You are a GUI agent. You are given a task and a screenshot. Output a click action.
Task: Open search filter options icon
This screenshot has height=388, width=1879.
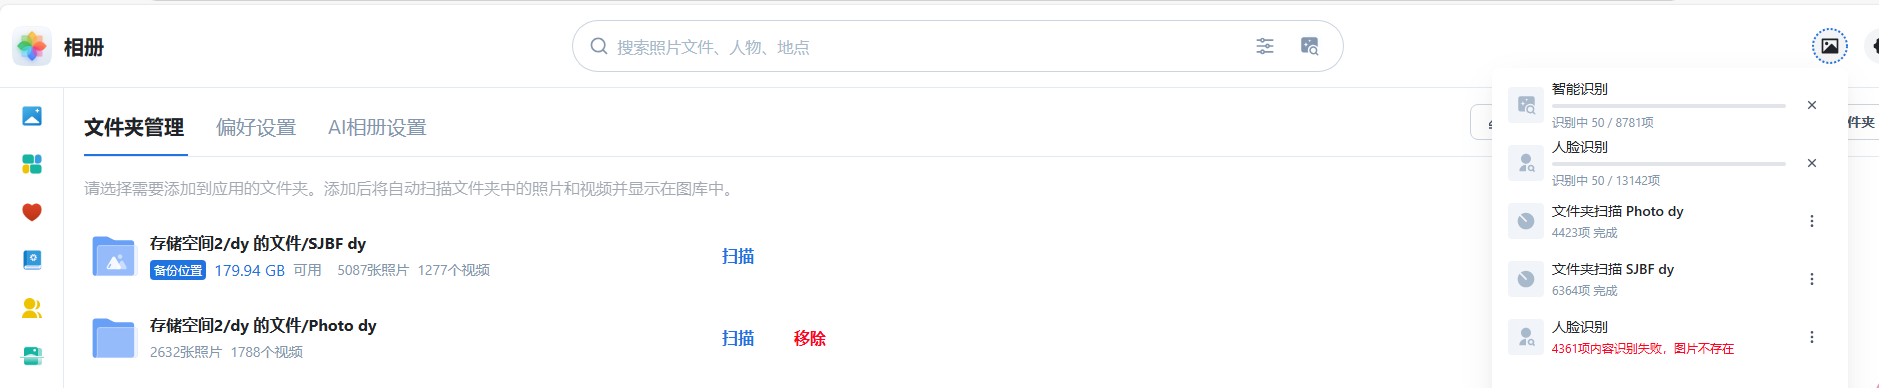click(1265, 46)
